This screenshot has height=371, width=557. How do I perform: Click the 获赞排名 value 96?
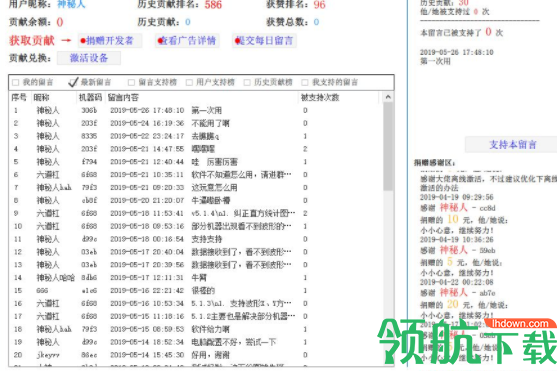[x=319, y=5]
